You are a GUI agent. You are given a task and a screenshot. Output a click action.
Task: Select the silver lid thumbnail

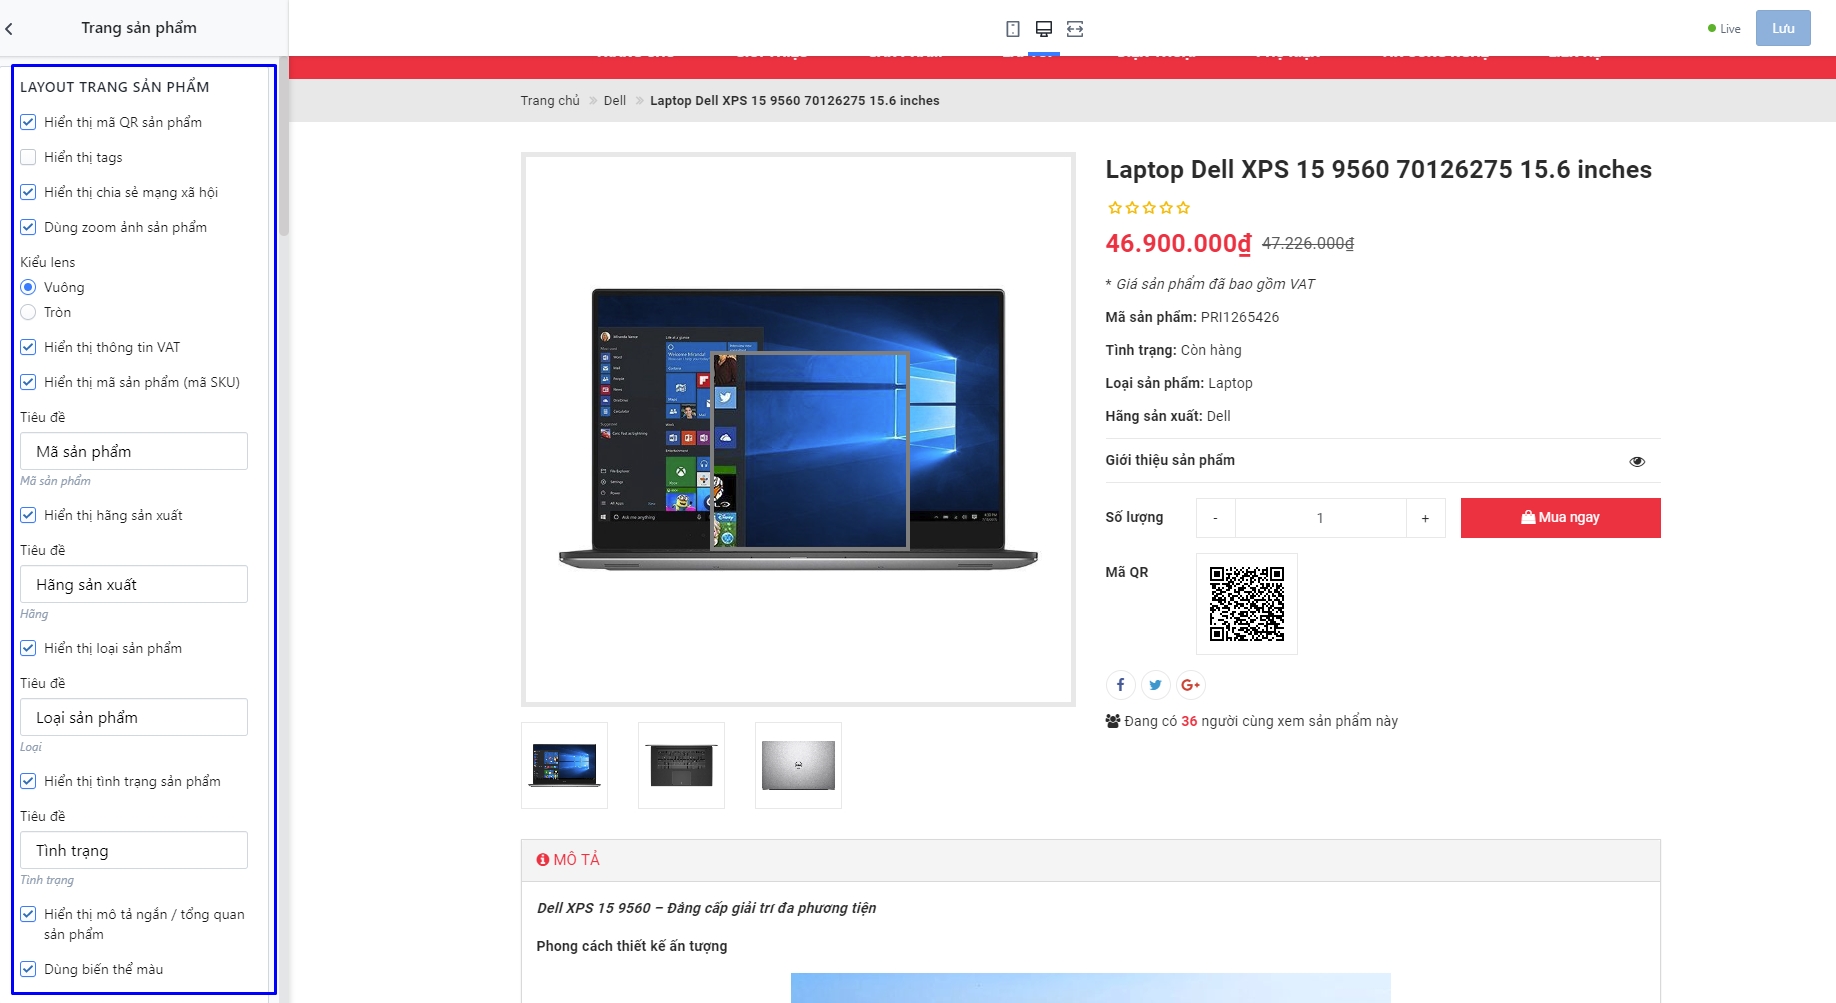click(x=798, y=765)
